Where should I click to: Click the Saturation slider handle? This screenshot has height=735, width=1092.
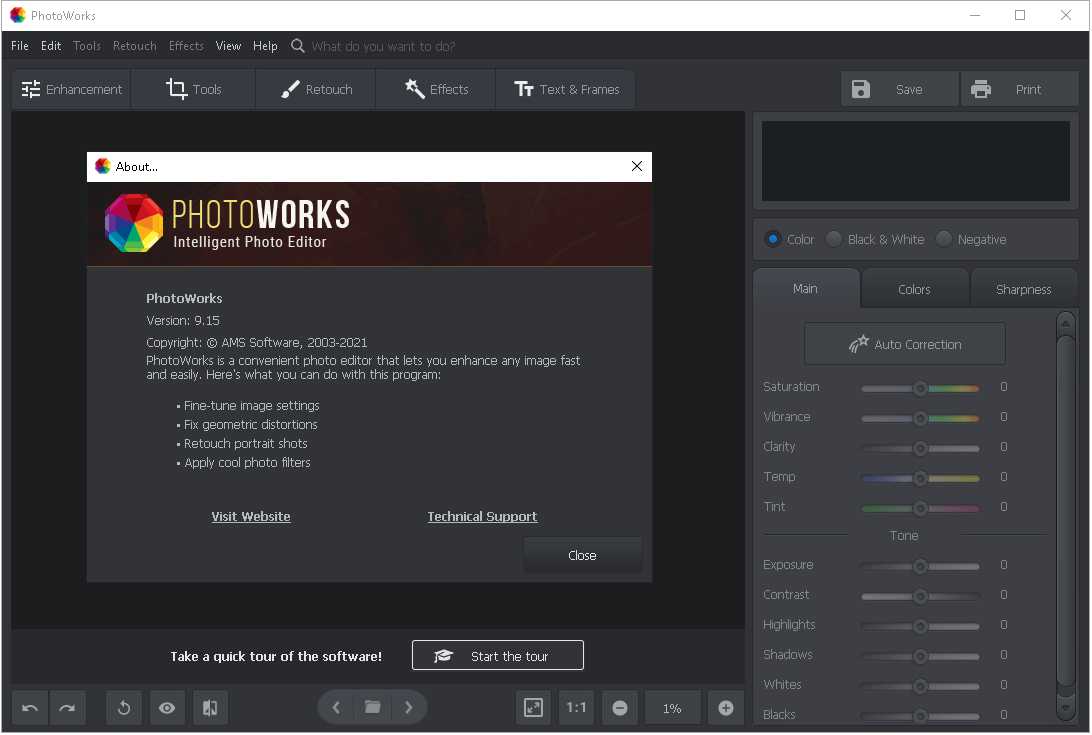pyautogui.click(x=920, y=388)
